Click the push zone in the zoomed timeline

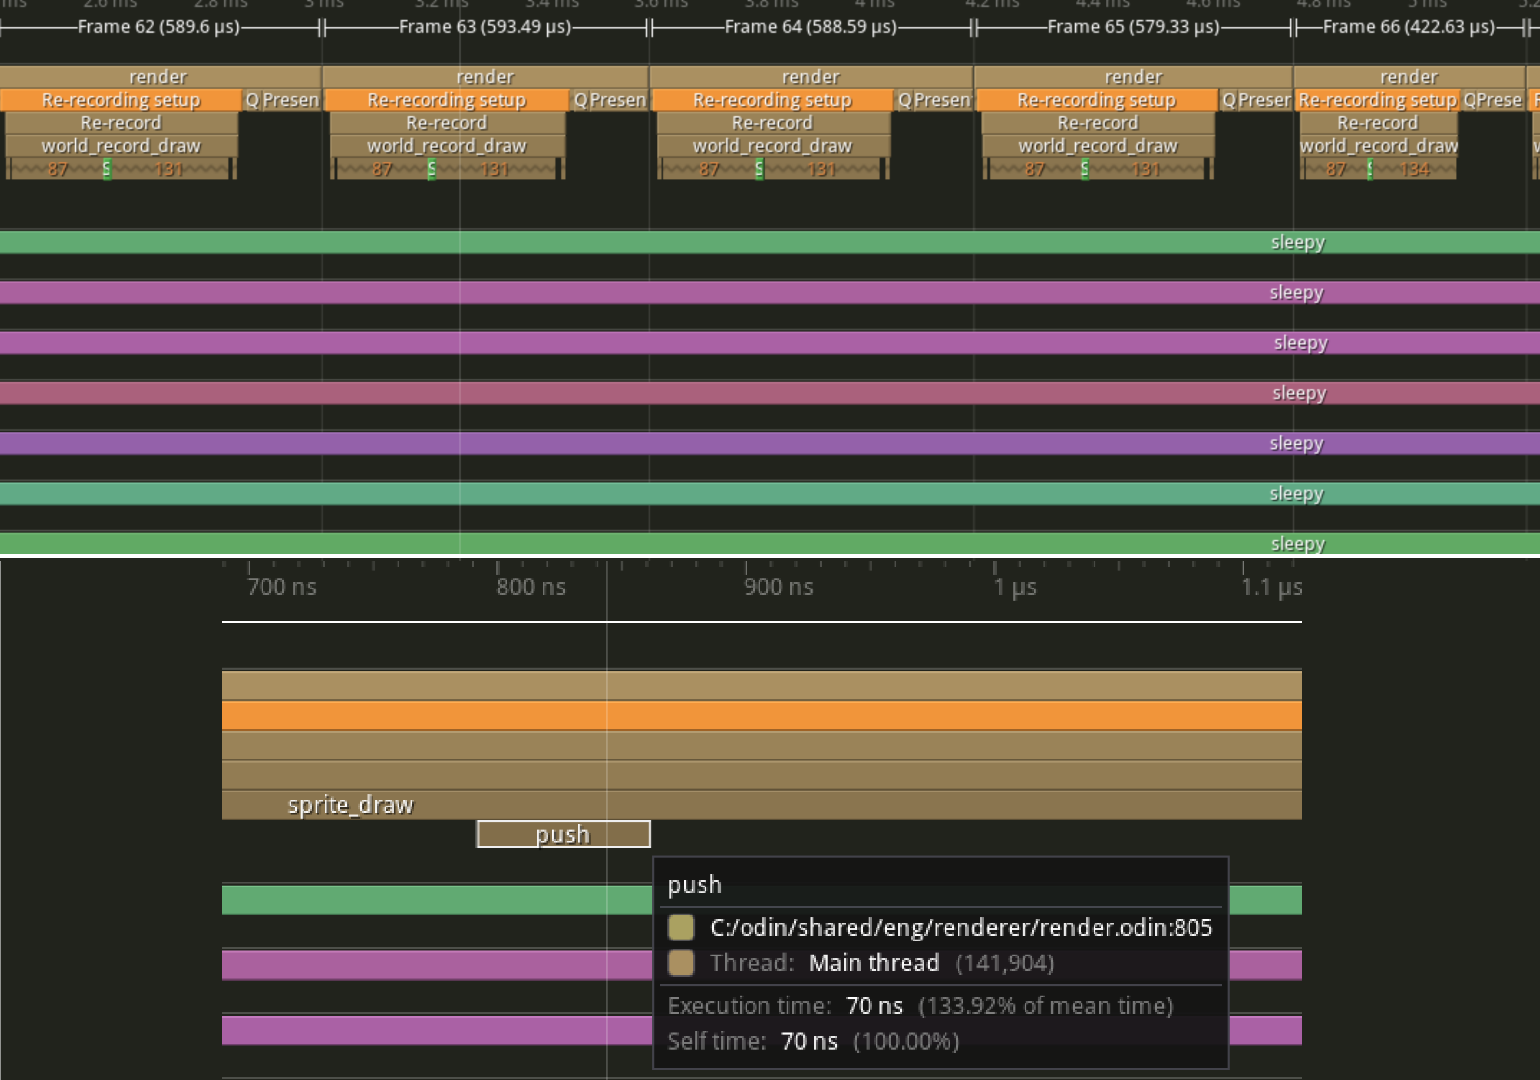pyautogui.click(x=563, y=834)
